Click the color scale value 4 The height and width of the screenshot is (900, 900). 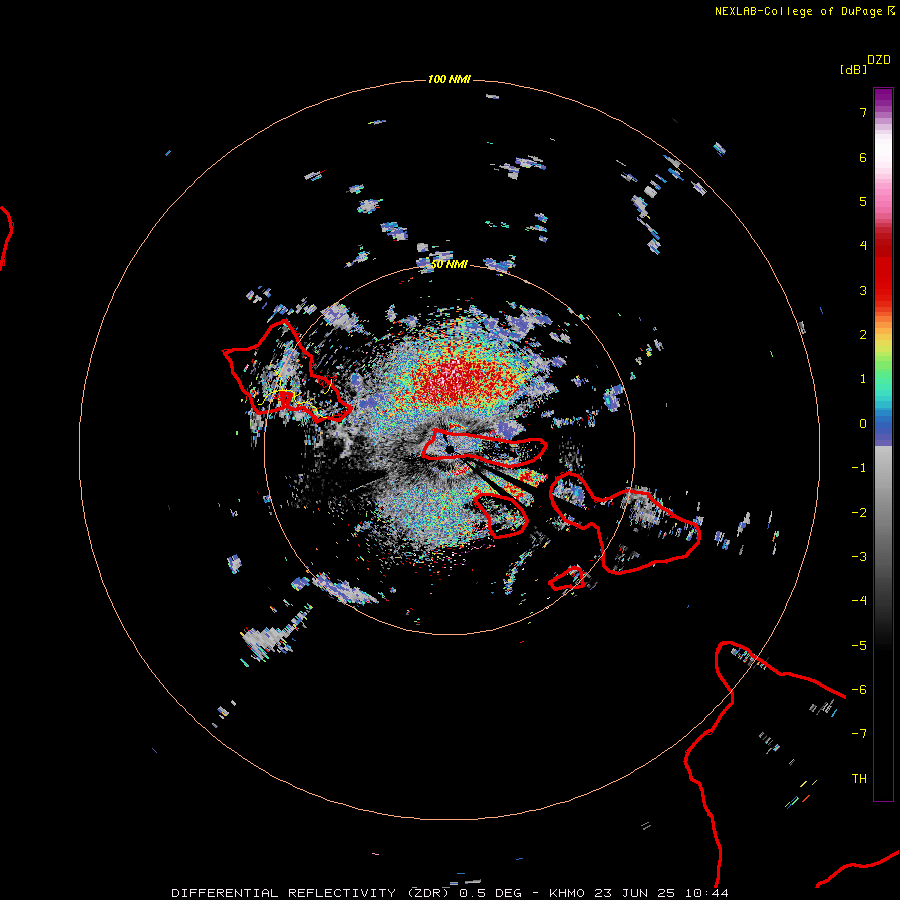point(863,246)
